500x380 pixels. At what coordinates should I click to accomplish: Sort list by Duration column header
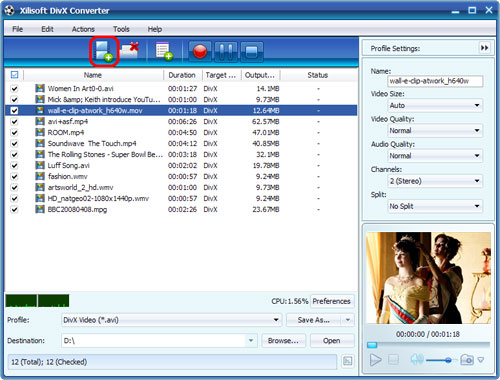click(x=182, y=75)
